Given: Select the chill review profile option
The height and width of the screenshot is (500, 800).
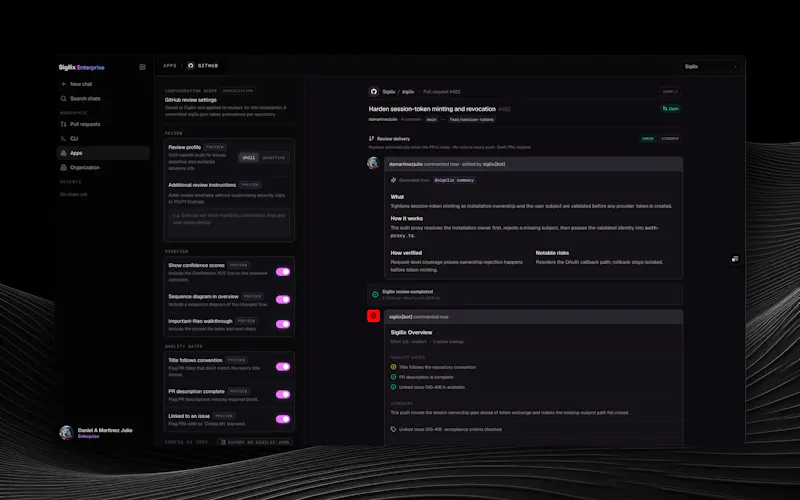Looking at the screenshot, I should [248, 158].
